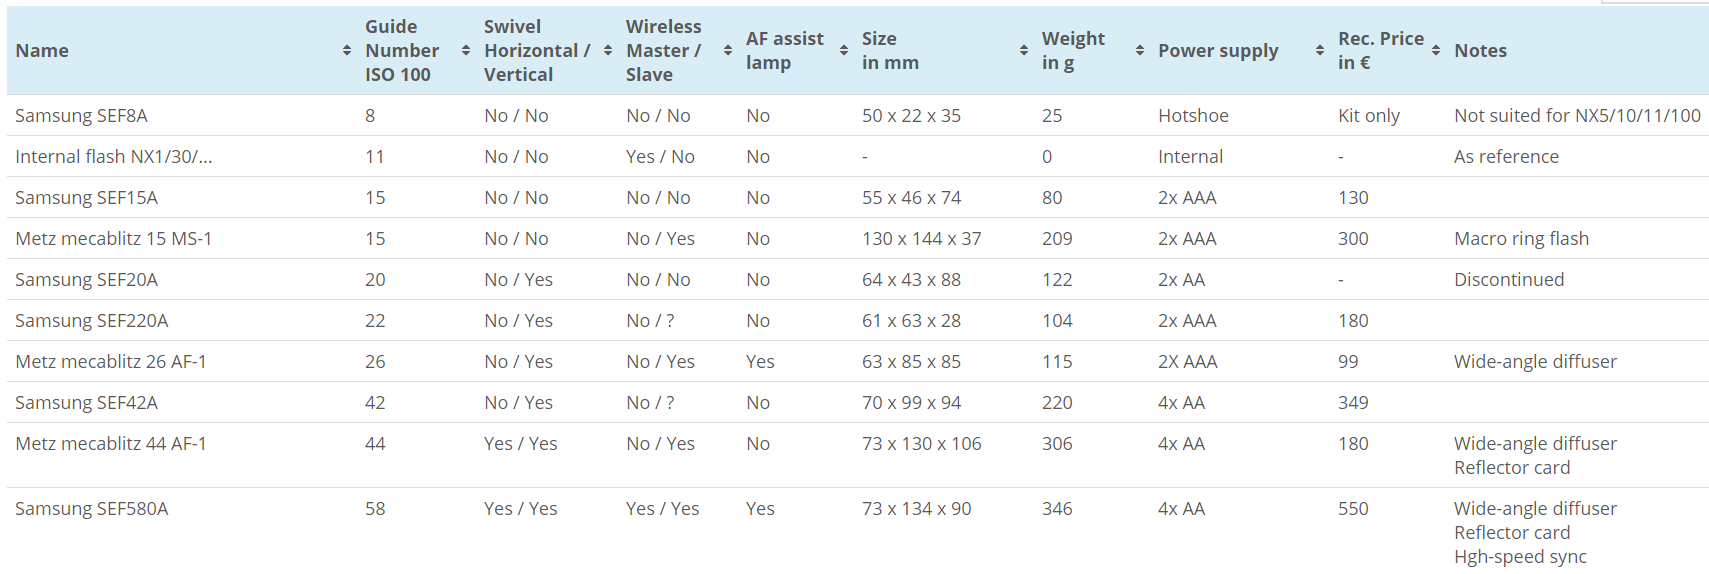Viewport: 1709px width, 574px height.
Task: Sort by Weight in g arrow icon
Action: pos(1139,51)
